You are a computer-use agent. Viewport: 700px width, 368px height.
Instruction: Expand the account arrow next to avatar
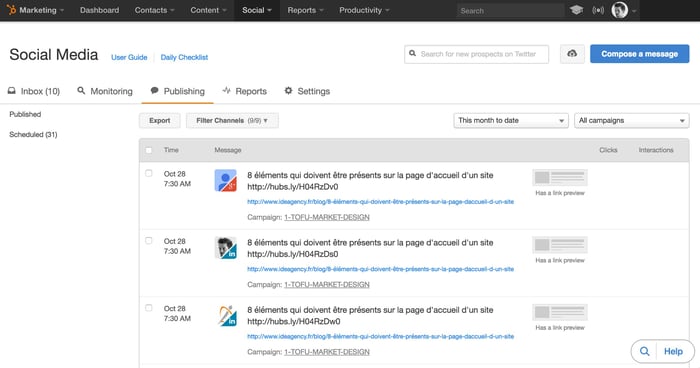coord(634,11)
